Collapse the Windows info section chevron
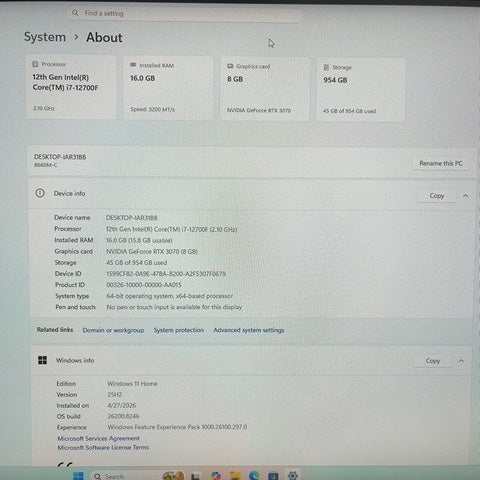The width and height of the screenshot is (480, 480). tap(461, 361)
